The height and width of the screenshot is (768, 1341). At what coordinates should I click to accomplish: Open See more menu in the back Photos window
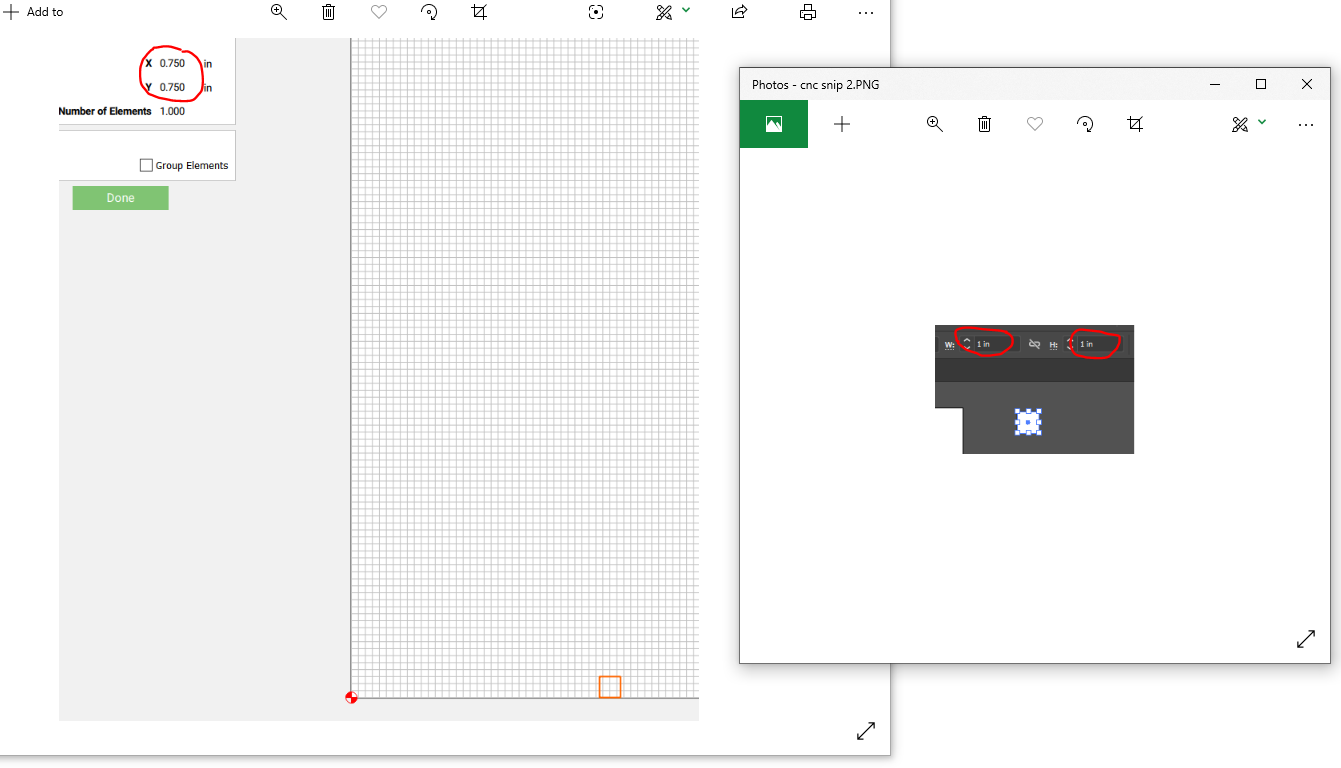click(866, 13)
